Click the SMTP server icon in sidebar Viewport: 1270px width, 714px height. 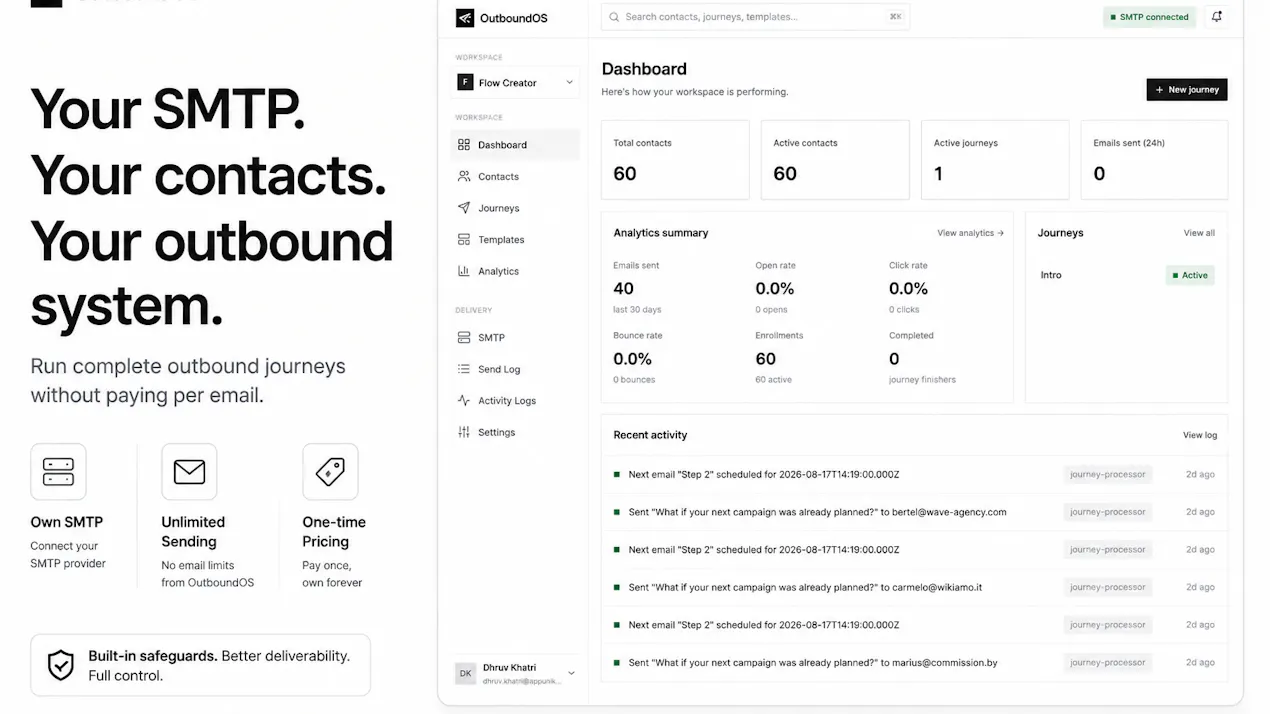tap(464, 338)
